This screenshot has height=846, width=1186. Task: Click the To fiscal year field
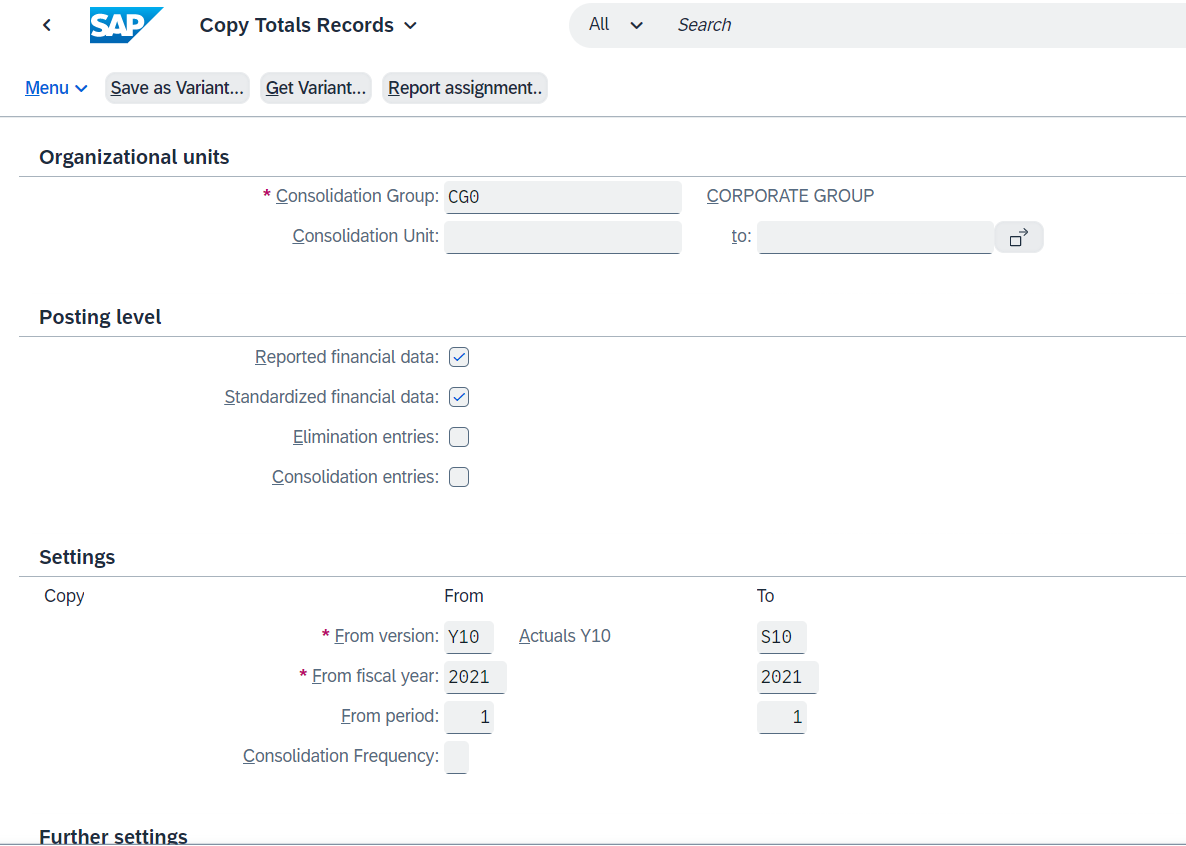click(x=787, y=677)
